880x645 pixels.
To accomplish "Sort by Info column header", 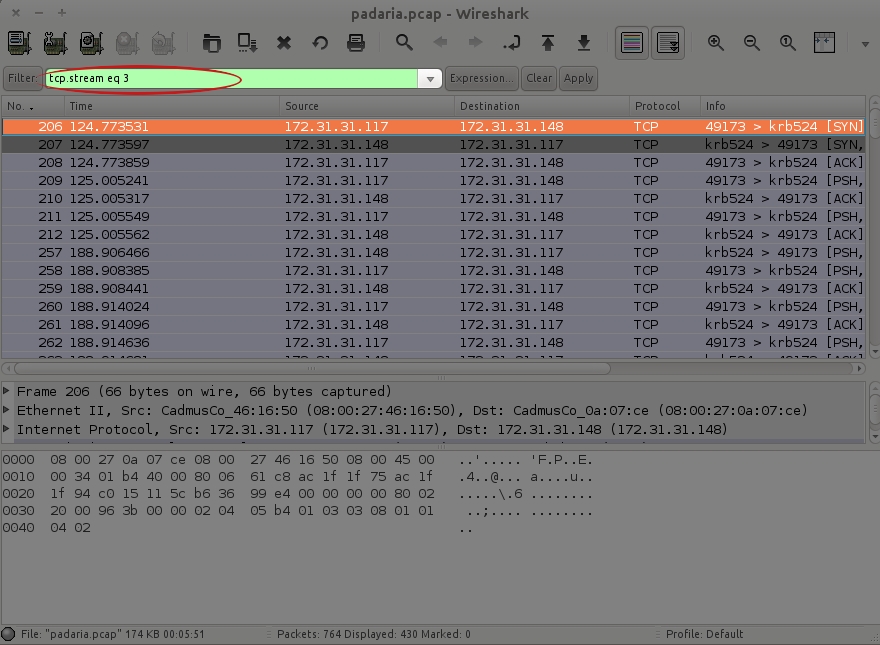I will (782, 106).
